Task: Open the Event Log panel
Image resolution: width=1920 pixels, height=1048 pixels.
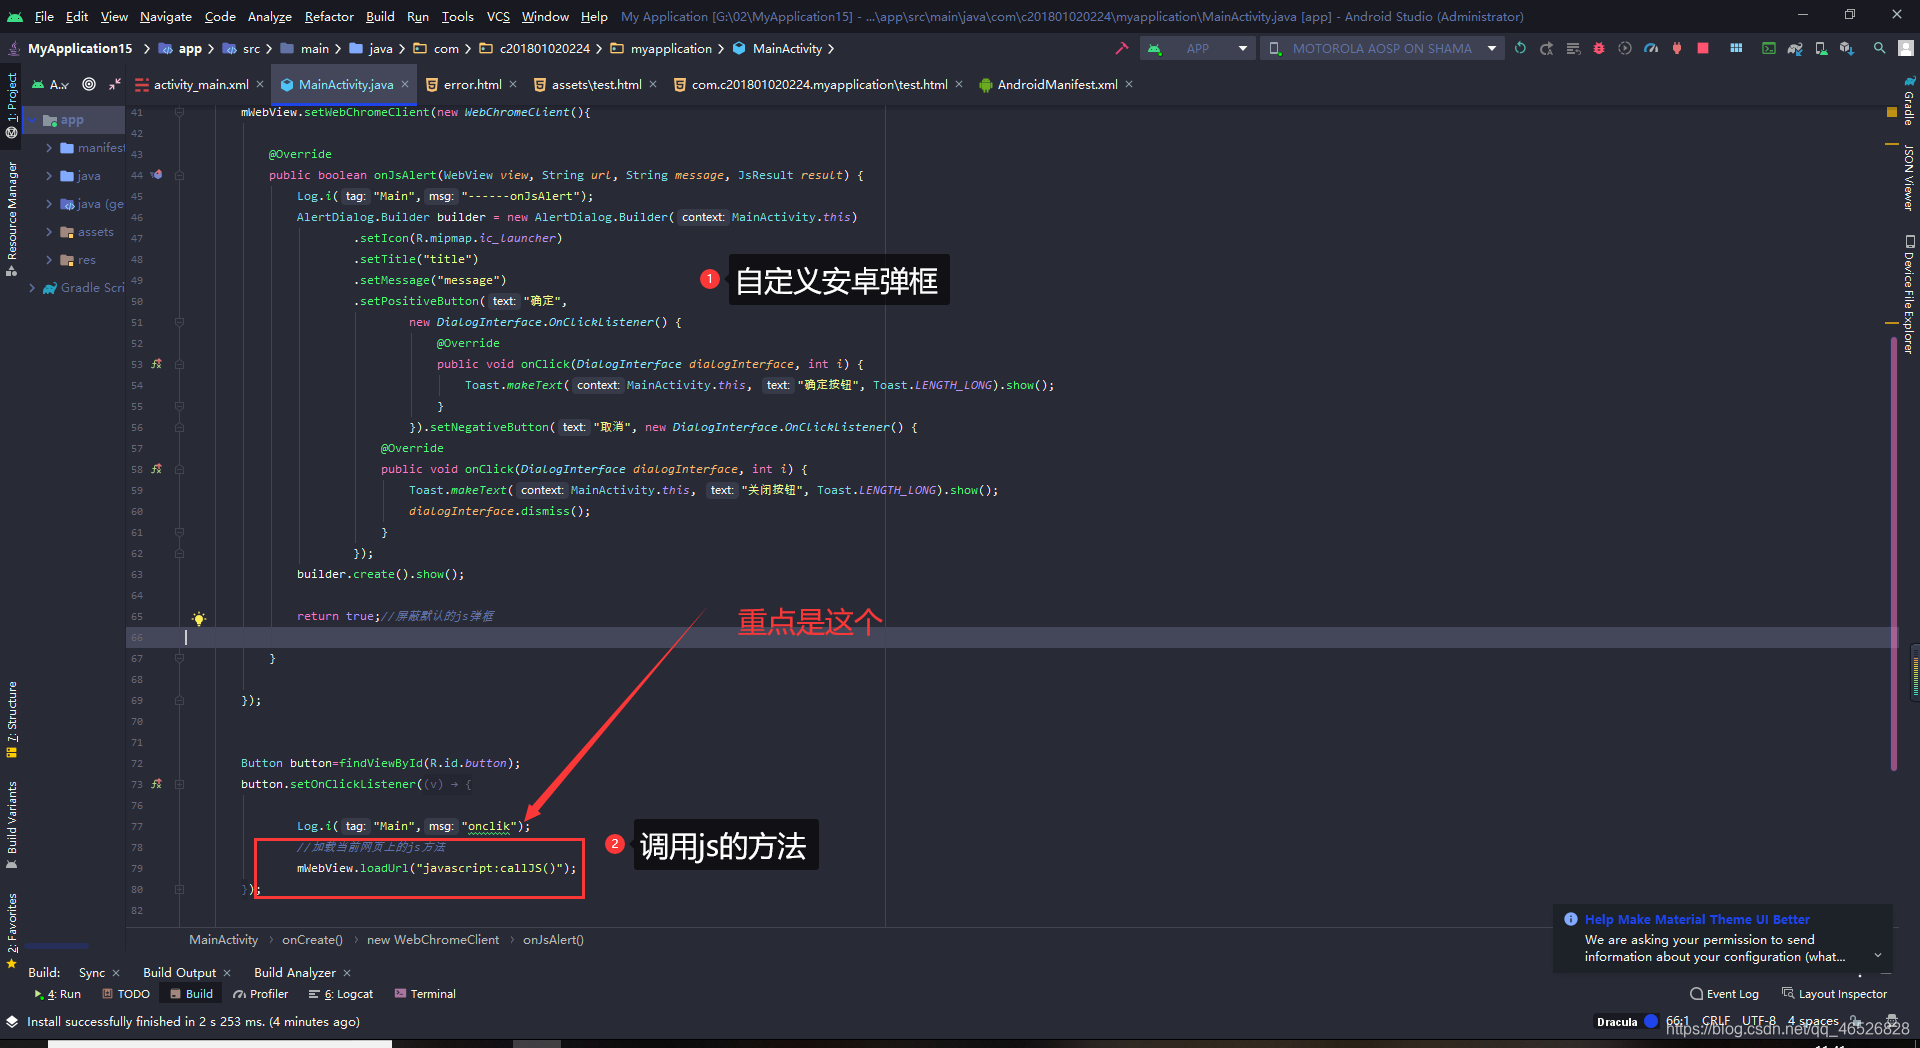Action: coord(1725,994)
